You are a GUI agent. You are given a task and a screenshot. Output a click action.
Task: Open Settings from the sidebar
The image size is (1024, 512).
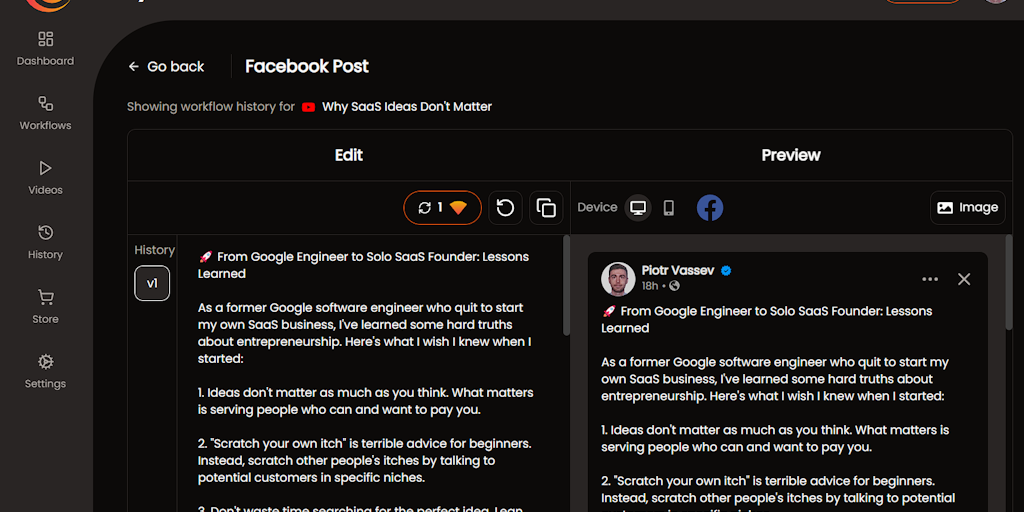pyautogui.click(x=45, y=372)
